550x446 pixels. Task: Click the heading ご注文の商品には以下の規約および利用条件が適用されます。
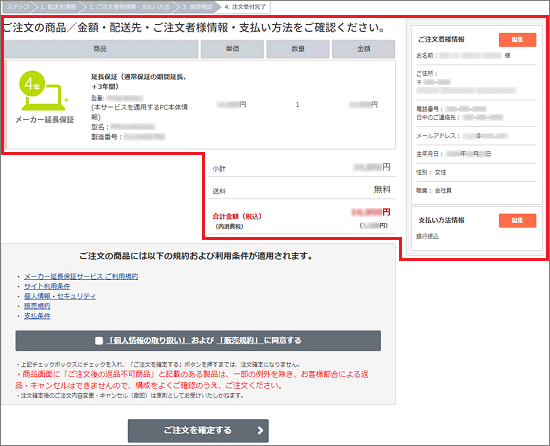[196, 256]
